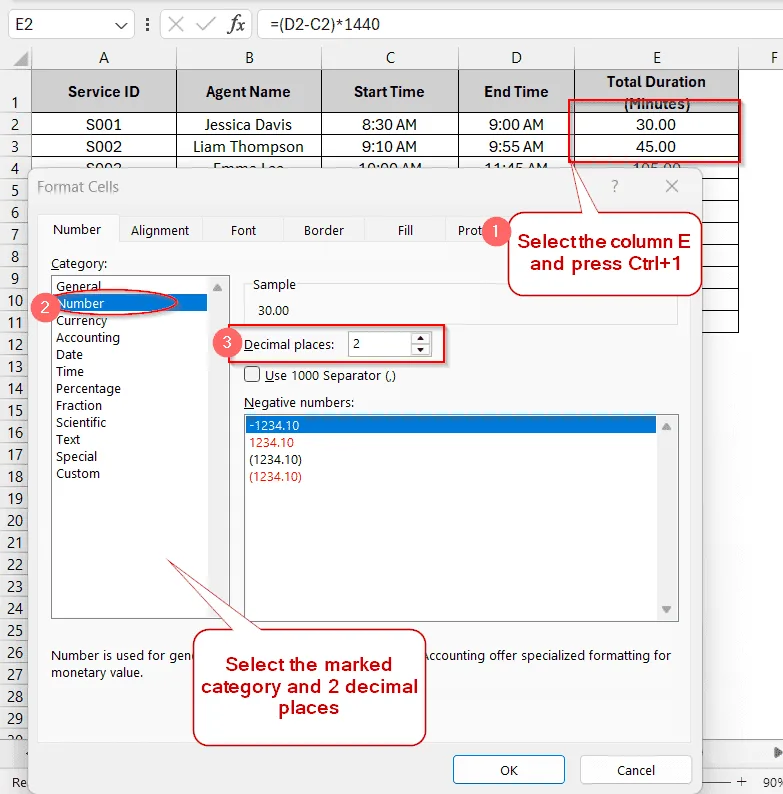
Task: Click Service ID cell S001
Action: (104, 124)
